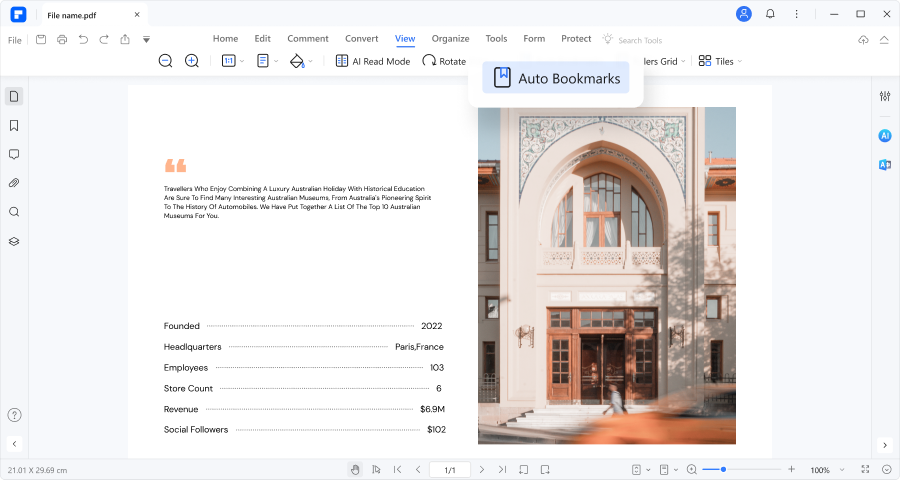Expand the Tiles dropdown arrow
The width and height of the screenshot is (900, 480).
(x=740, y=61)
